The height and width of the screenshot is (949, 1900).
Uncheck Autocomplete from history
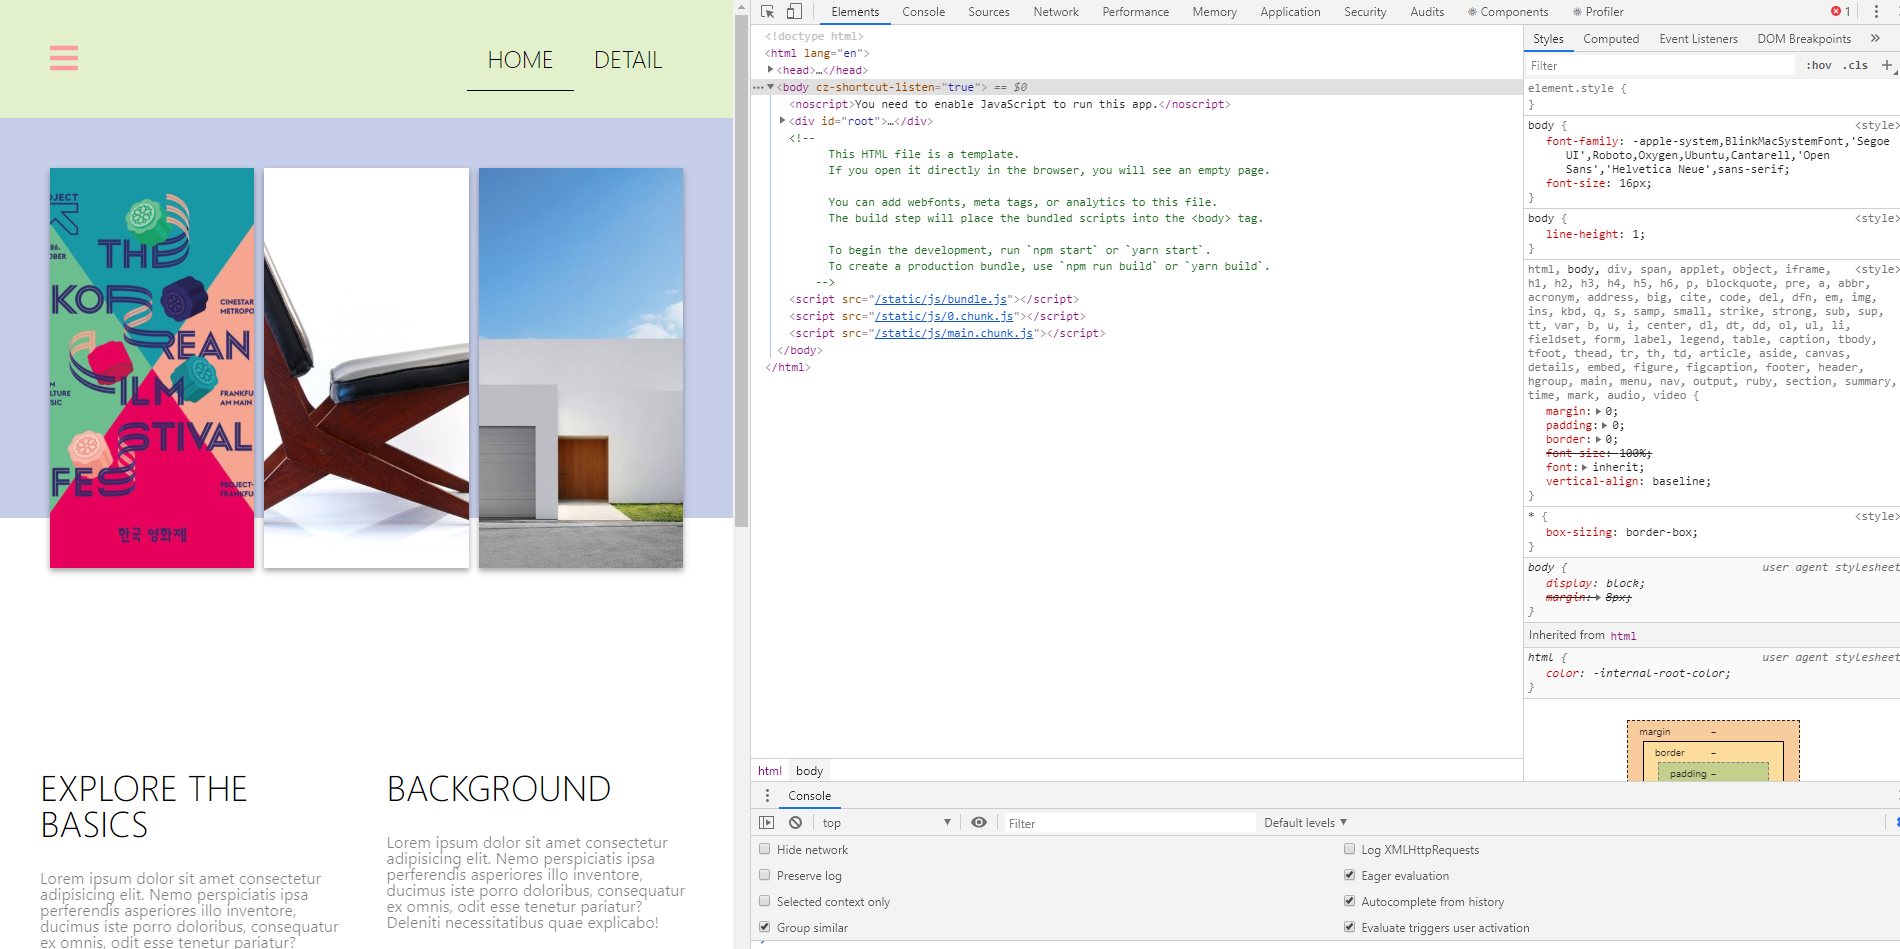(x=1350, y=901)
